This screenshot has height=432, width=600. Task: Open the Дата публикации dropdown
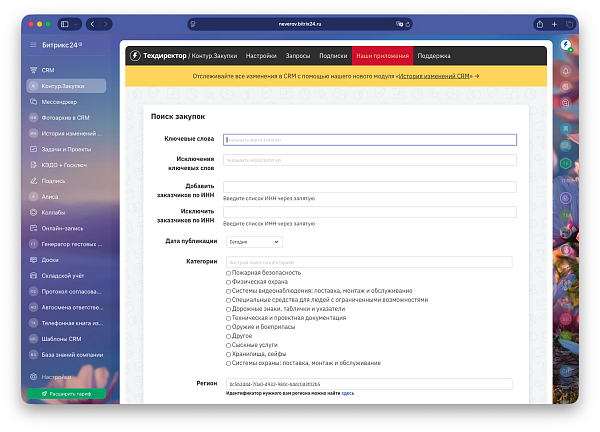pyautogui.click(x=254, y=242)
